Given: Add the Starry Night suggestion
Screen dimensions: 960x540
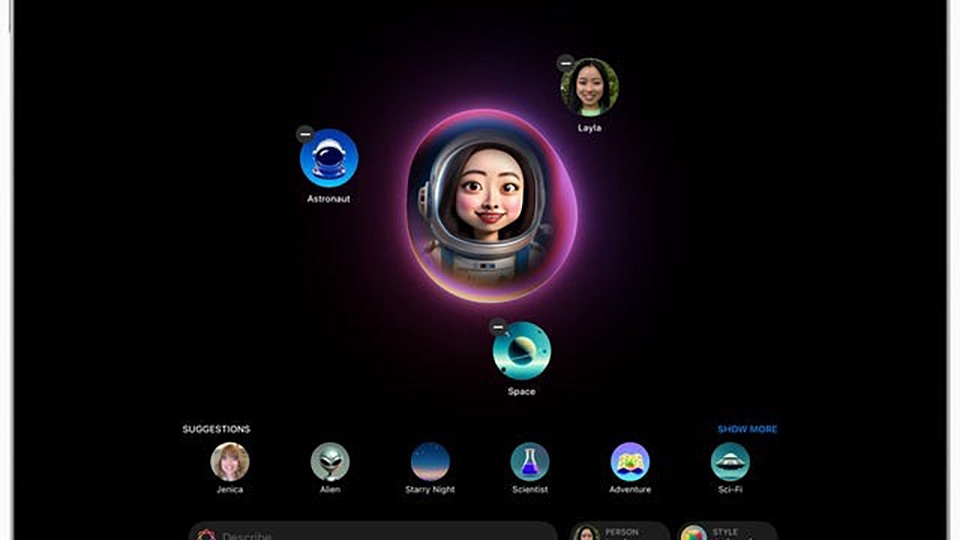Looking at the screenshot, I should click(430, 462).
